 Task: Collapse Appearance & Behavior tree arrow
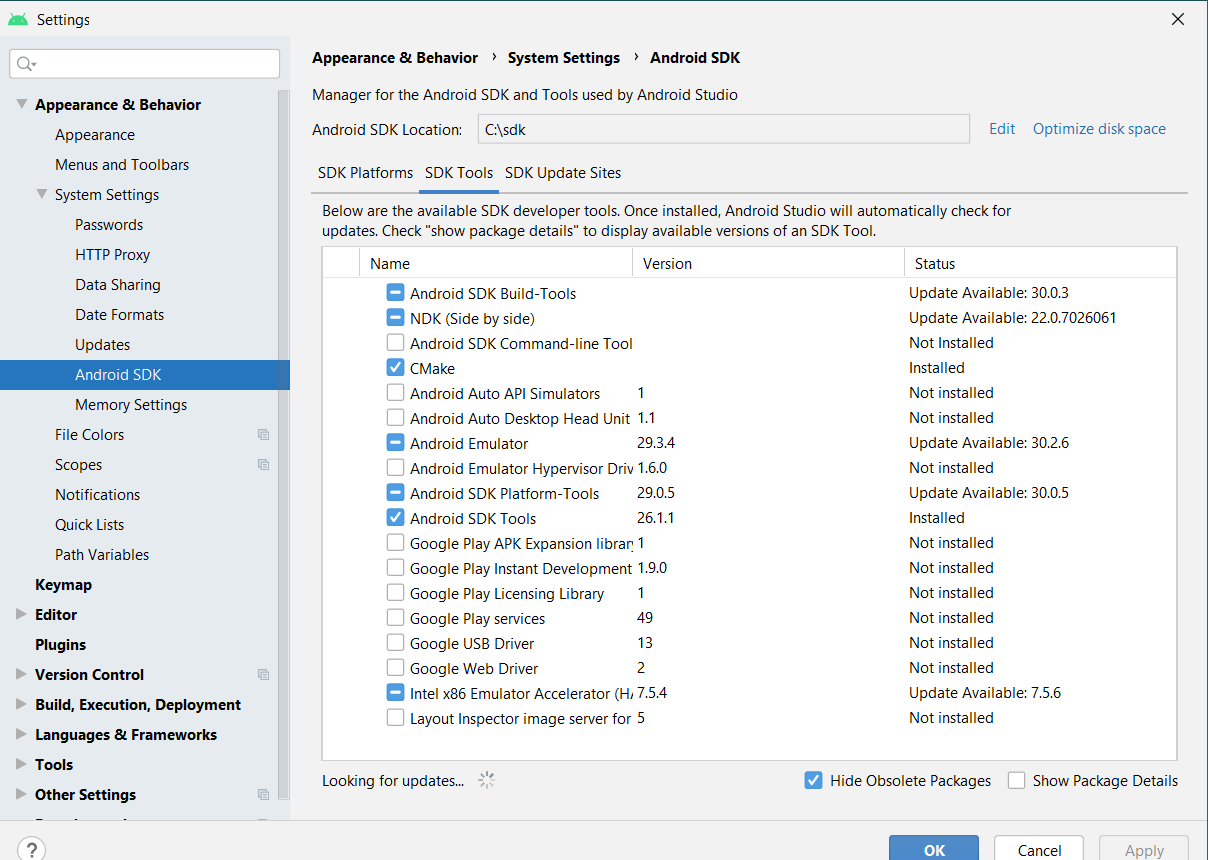coord(21,104)
